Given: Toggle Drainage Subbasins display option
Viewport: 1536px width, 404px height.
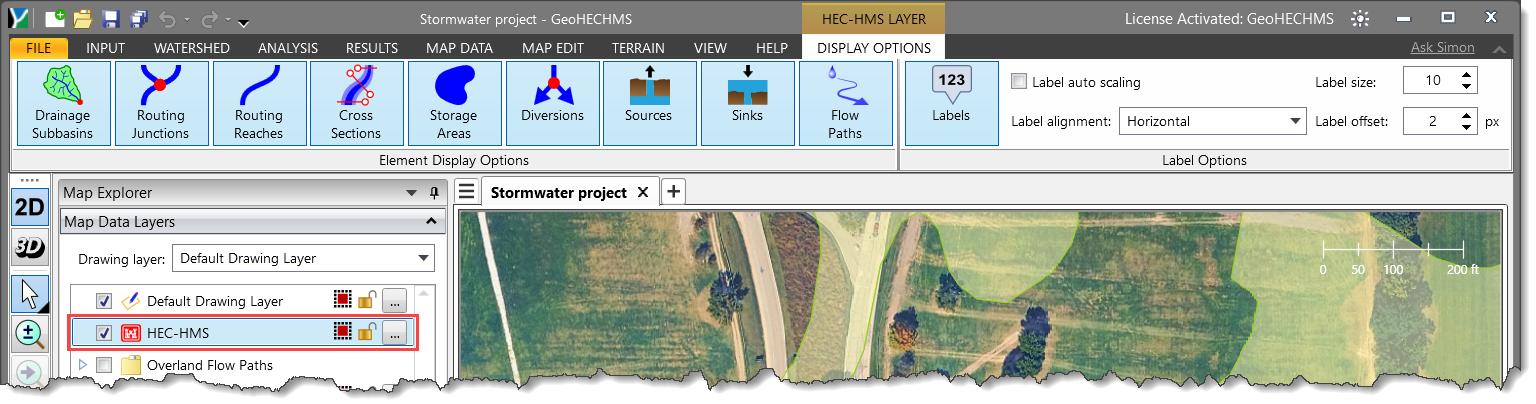Looking at the screenshot, I should coord(60,104).
